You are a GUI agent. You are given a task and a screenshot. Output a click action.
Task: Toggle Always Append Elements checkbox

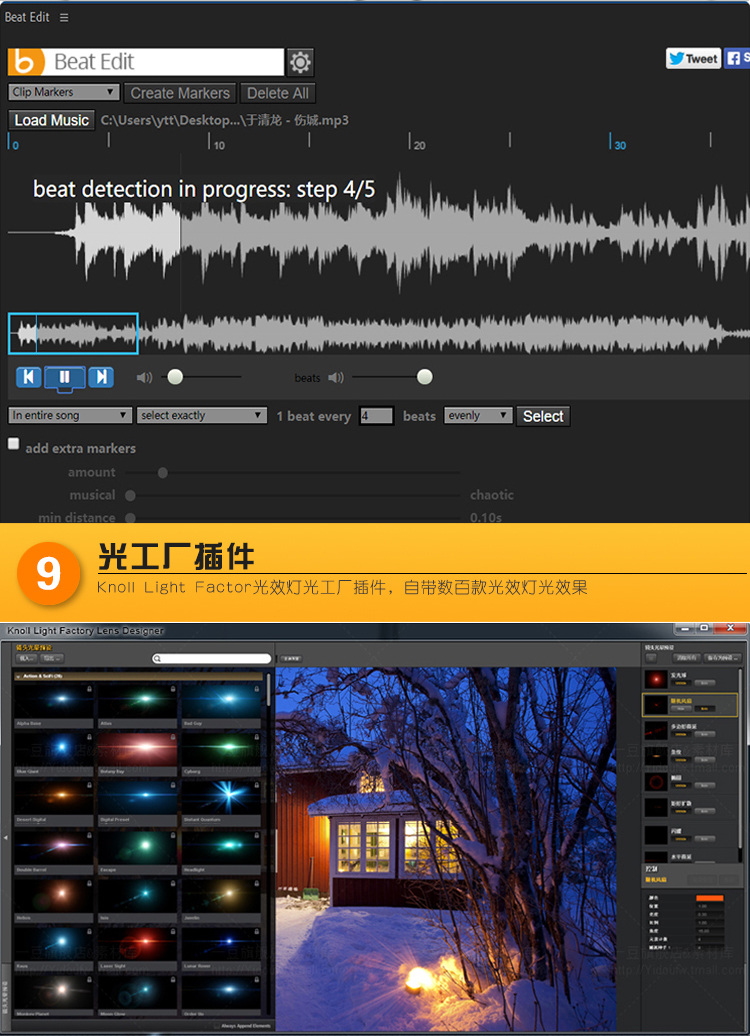[216, 1025]
